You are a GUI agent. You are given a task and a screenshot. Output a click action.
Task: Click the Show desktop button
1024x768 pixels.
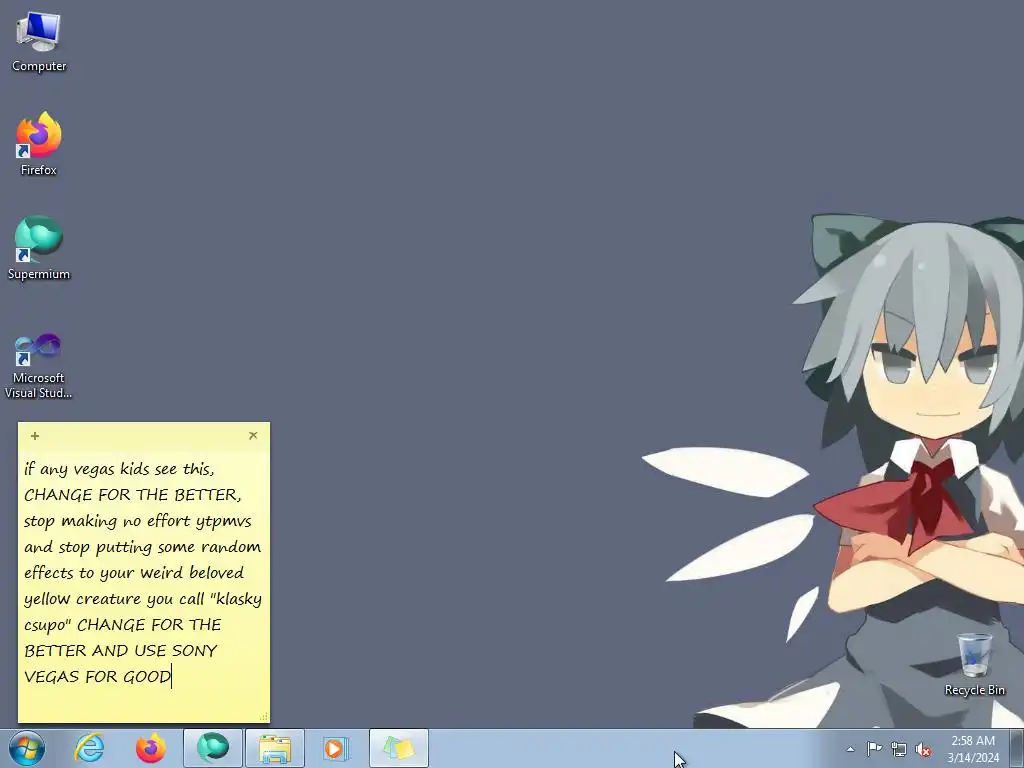pyautogui.click(x=1017, y=748)
